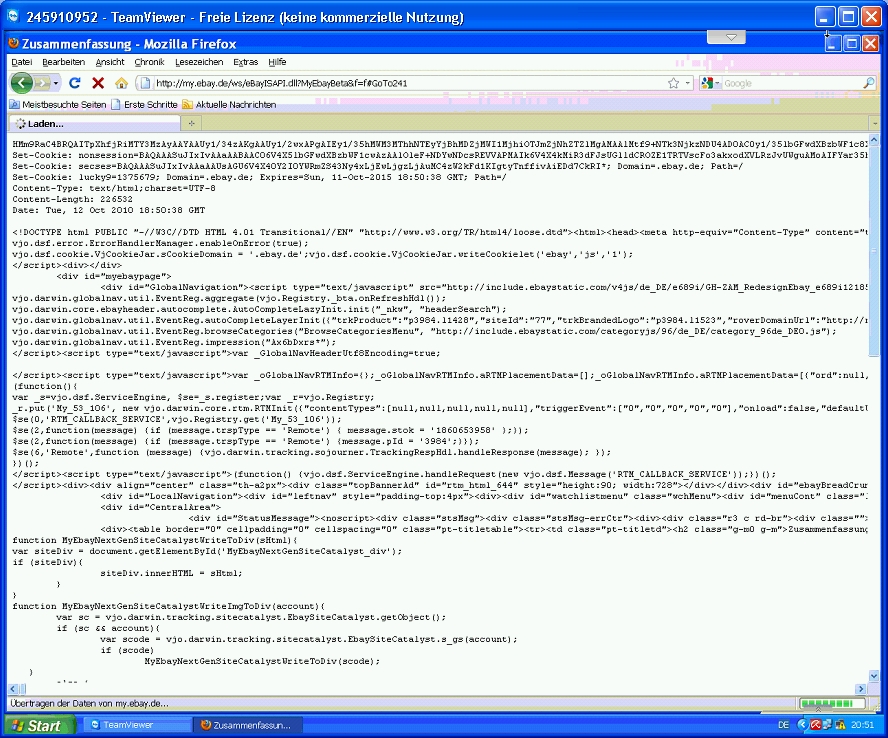The height and width of the screenshot is (738, 888).
Task: Open the Meistbesuchte Seiten bookmark folder
Action: (58, 105)
